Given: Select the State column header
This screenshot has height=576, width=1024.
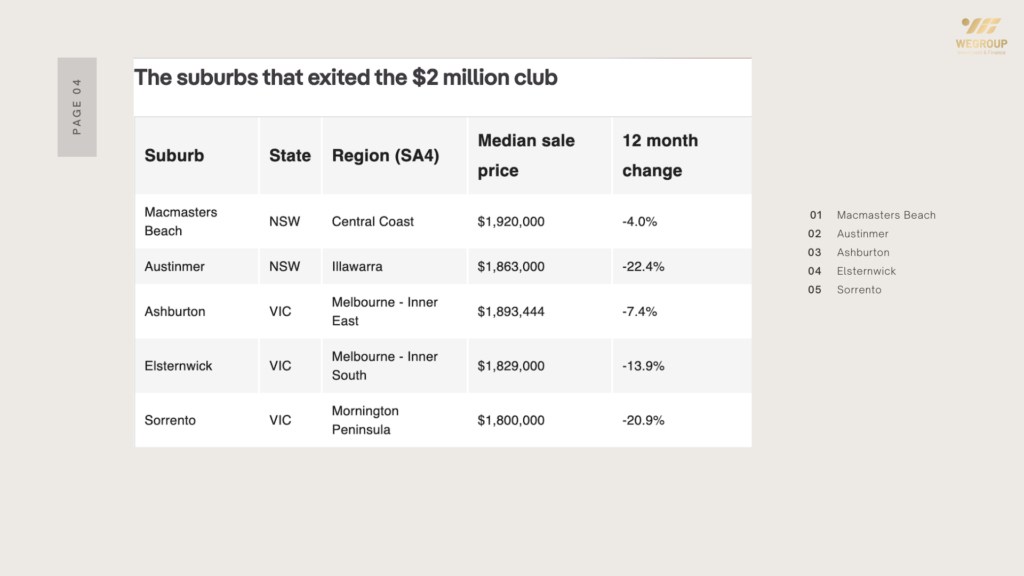Looking at the screenshot, I should point(290,155).
